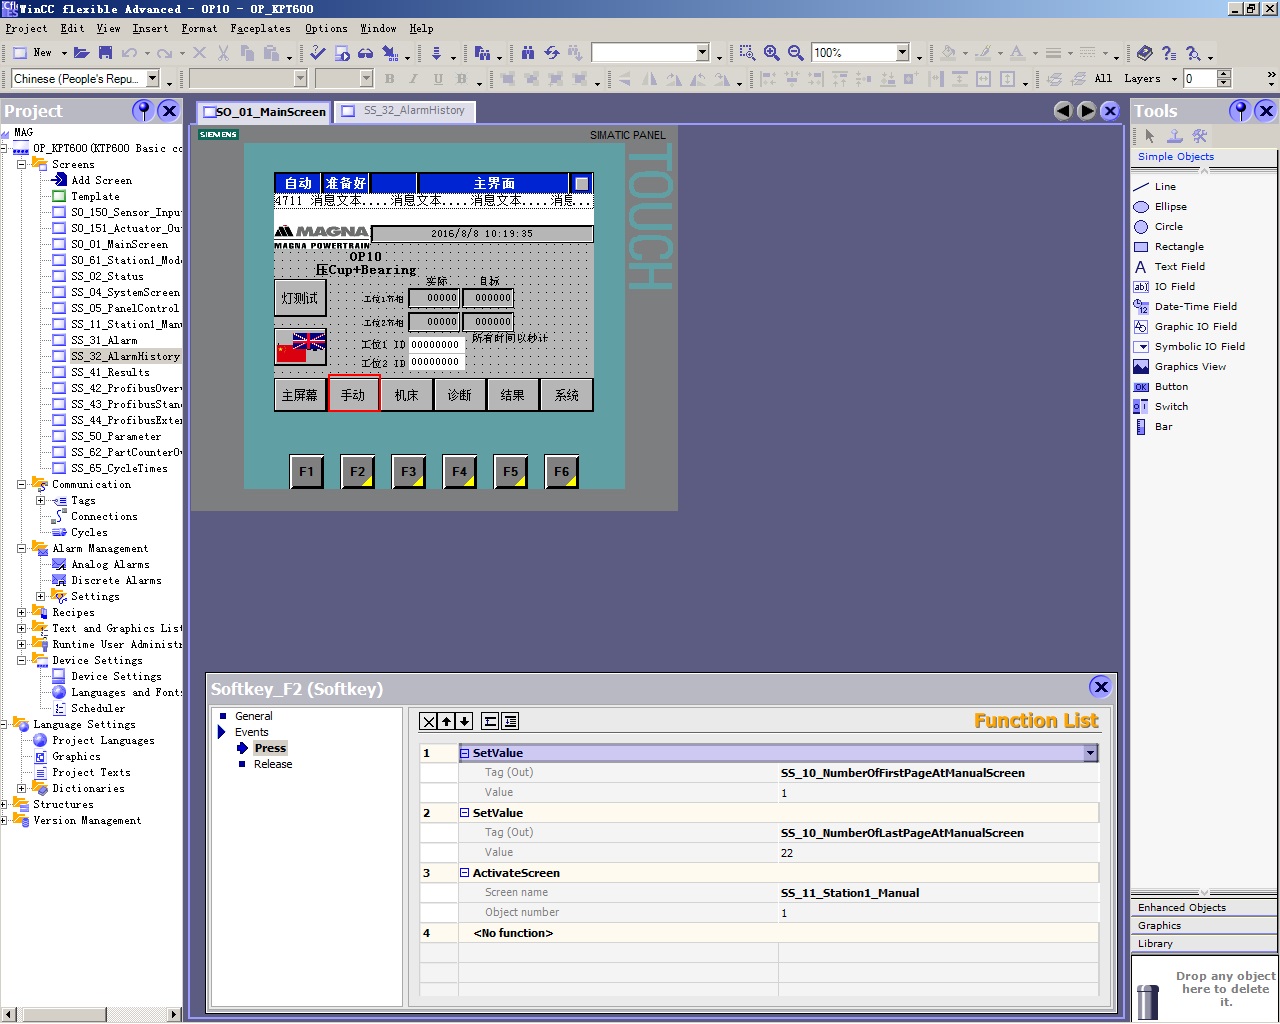Click the F3 softkey on the panel

click(408, 472)
